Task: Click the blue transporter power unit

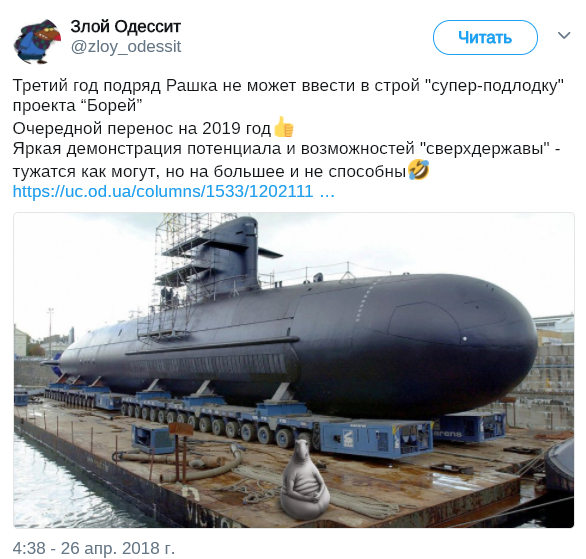Action: pyautogui.click(x=376, y=438)
